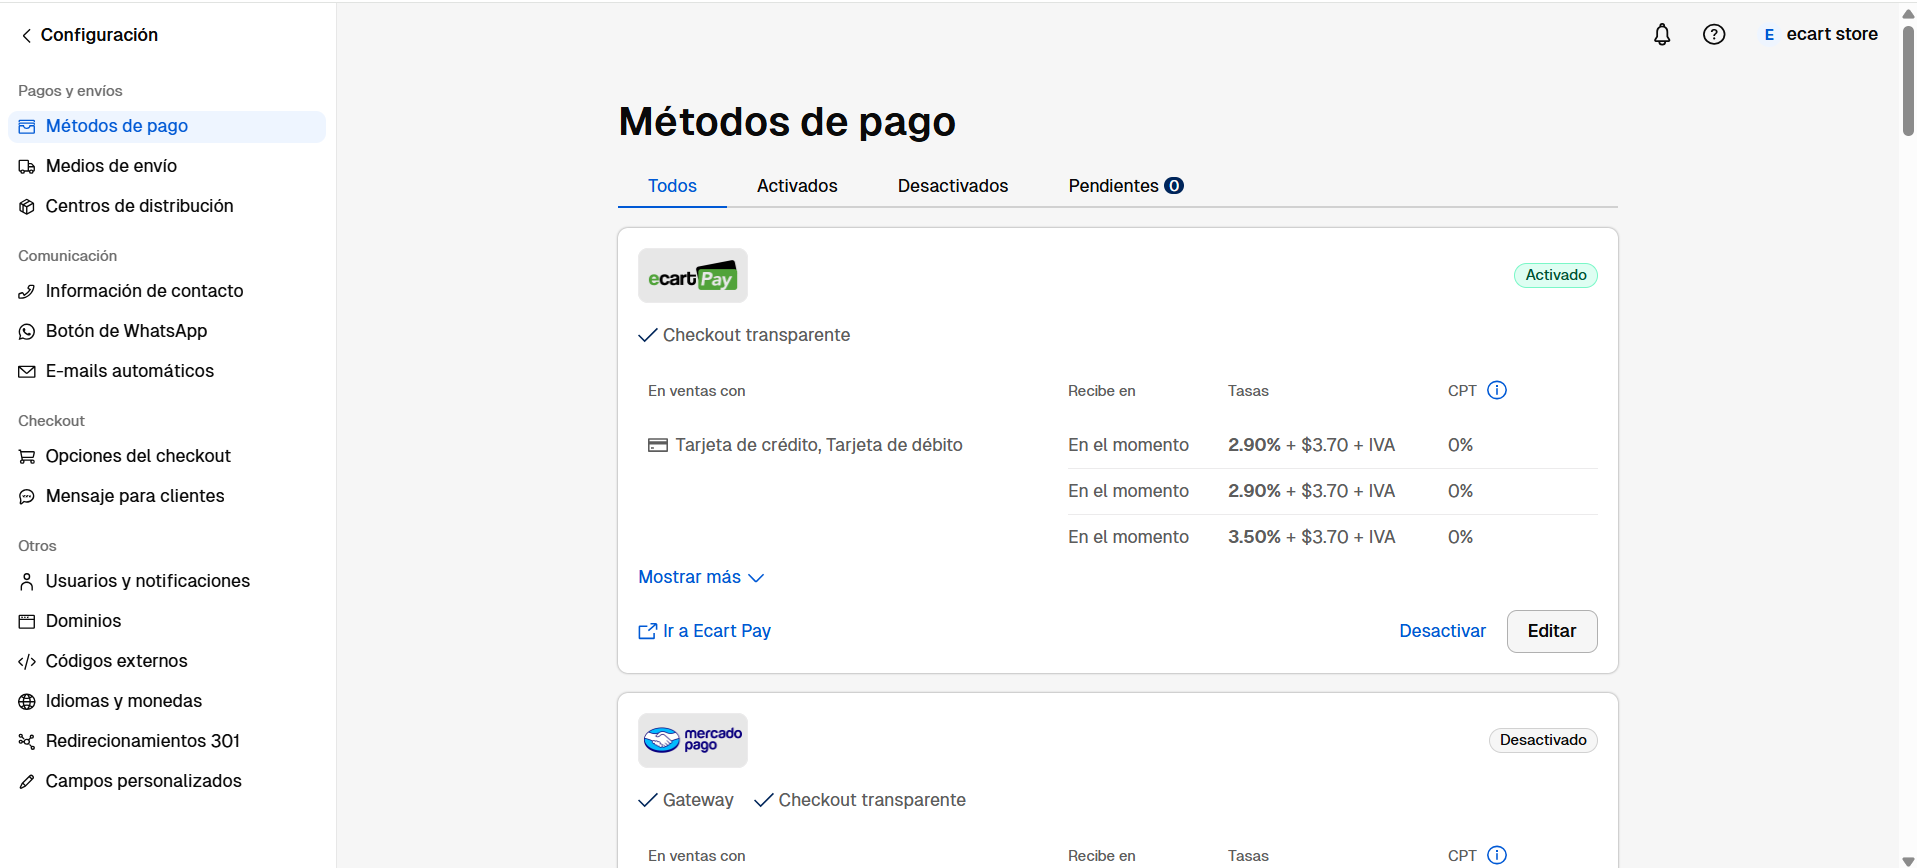Click Tarjeta de crédito, Tarjeta de débito text
1917x868 pixels.
(x=819, y=445)
